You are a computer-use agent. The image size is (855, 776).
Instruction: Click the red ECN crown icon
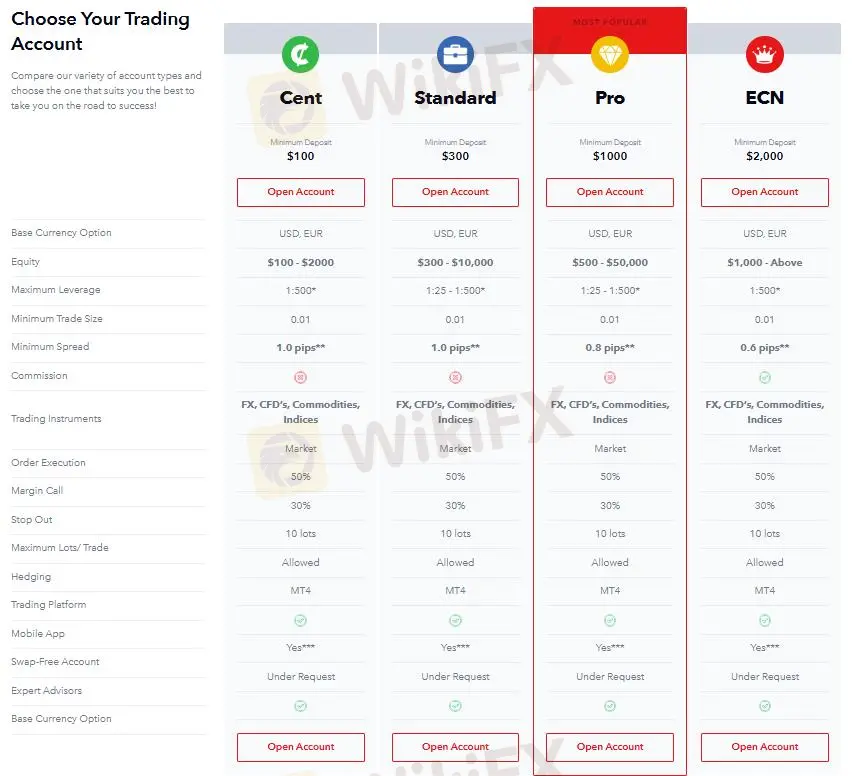click(x=765, y=55)
